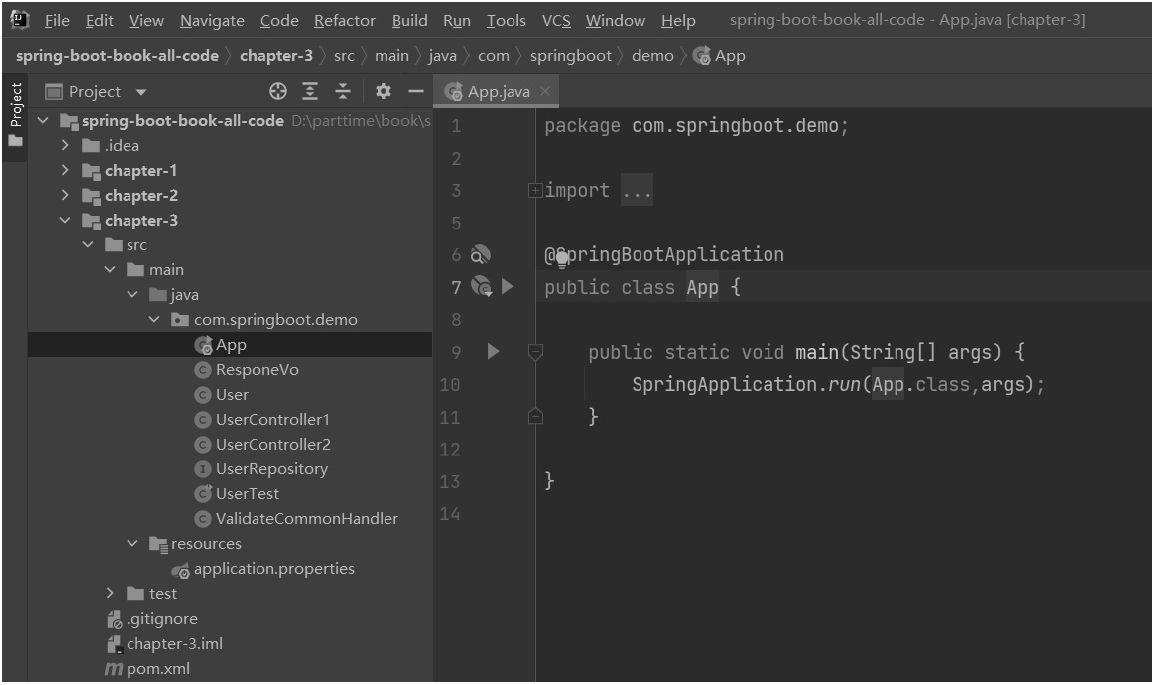Click the App class icon in breadcrumb
Image resolution: width=1156 pixels, height=685 pixels.
(702, 55)
